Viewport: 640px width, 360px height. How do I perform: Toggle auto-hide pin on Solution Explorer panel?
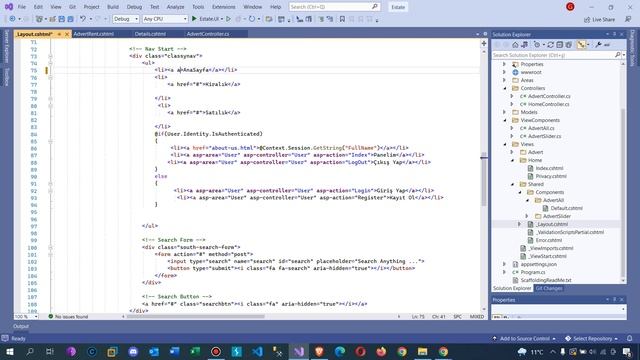614,34
